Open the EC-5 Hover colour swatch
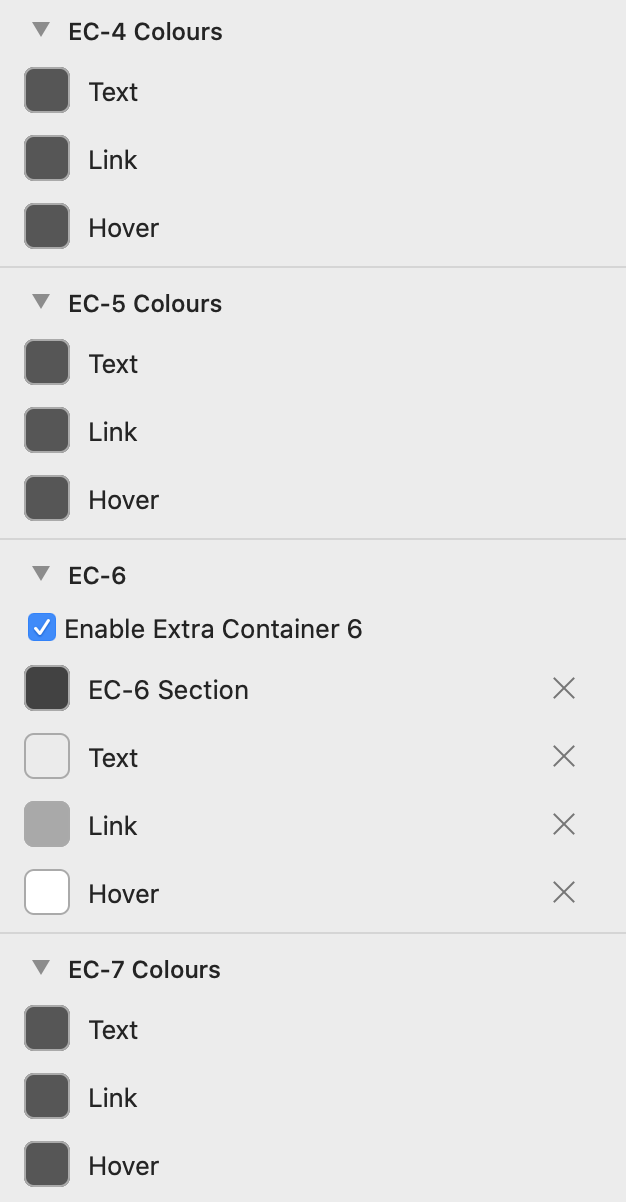The width and height of the screenshot is (626, 1202). click(47, 498)
